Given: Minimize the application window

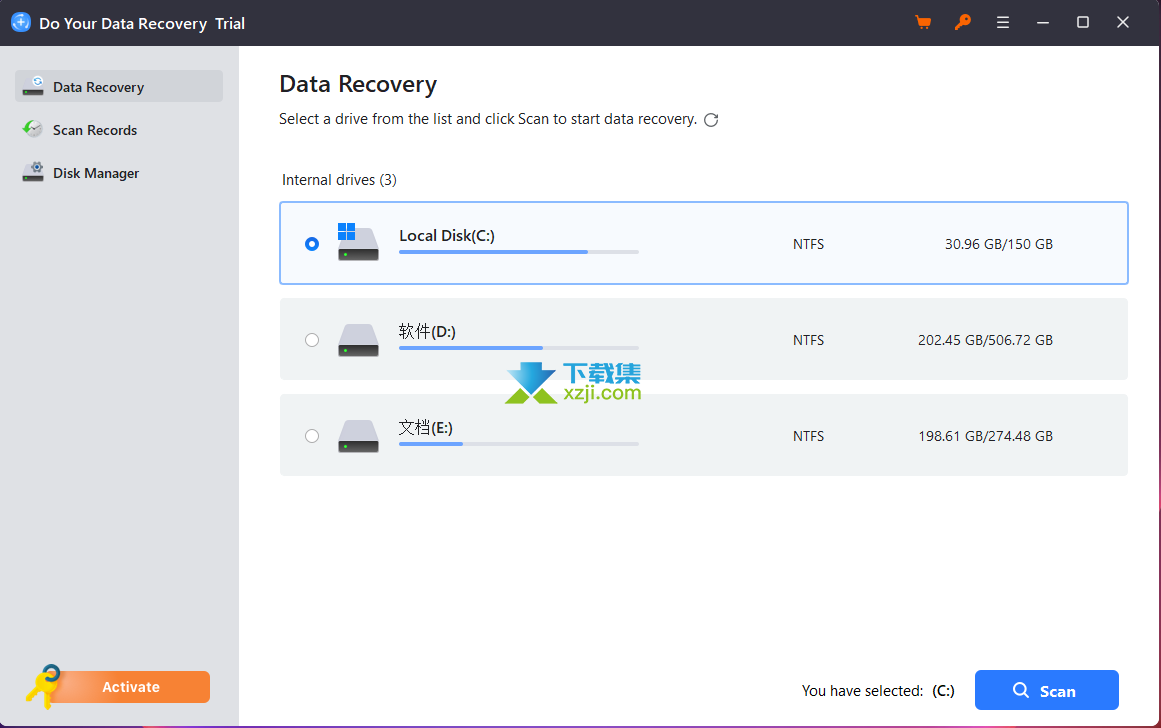Looking at the screenshot, I should click(1043, 22).
